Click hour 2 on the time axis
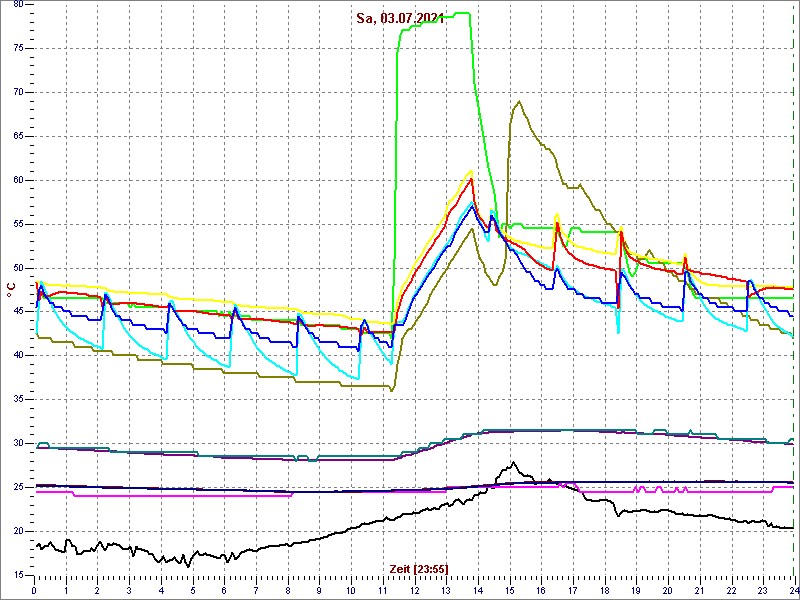Screen dimensions: 800x600 (97, 591)
